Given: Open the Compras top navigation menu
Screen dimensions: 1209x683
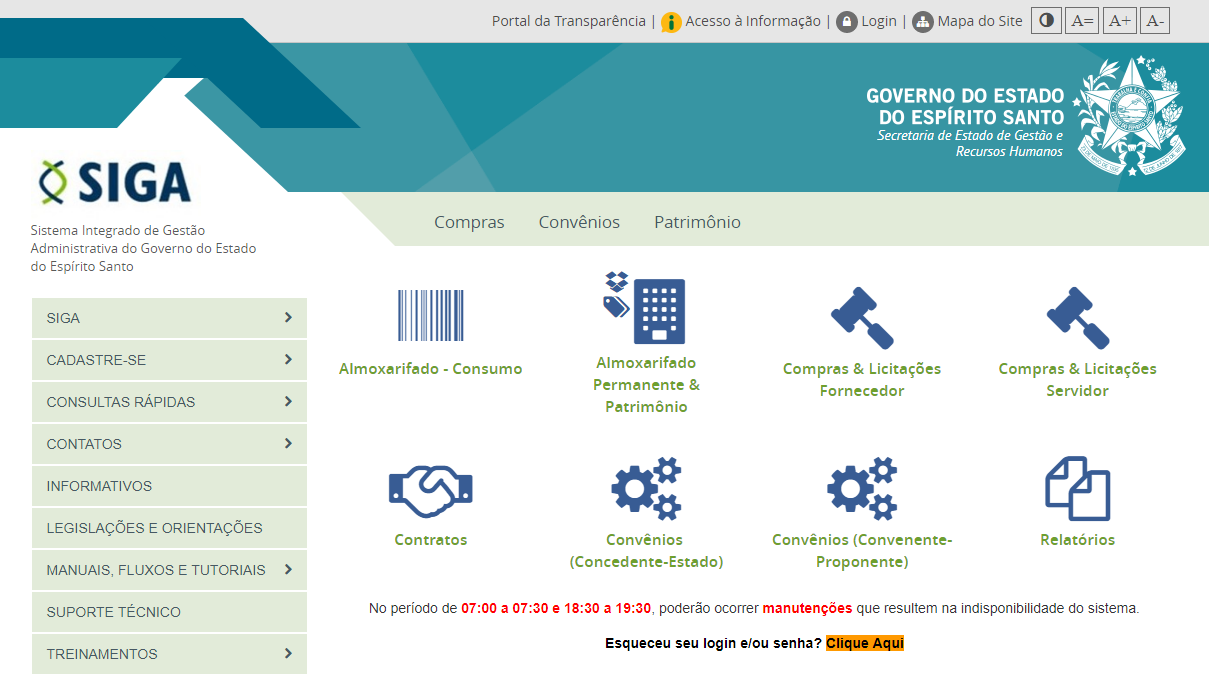Looking at the screenshot, I should click(469, 222).
